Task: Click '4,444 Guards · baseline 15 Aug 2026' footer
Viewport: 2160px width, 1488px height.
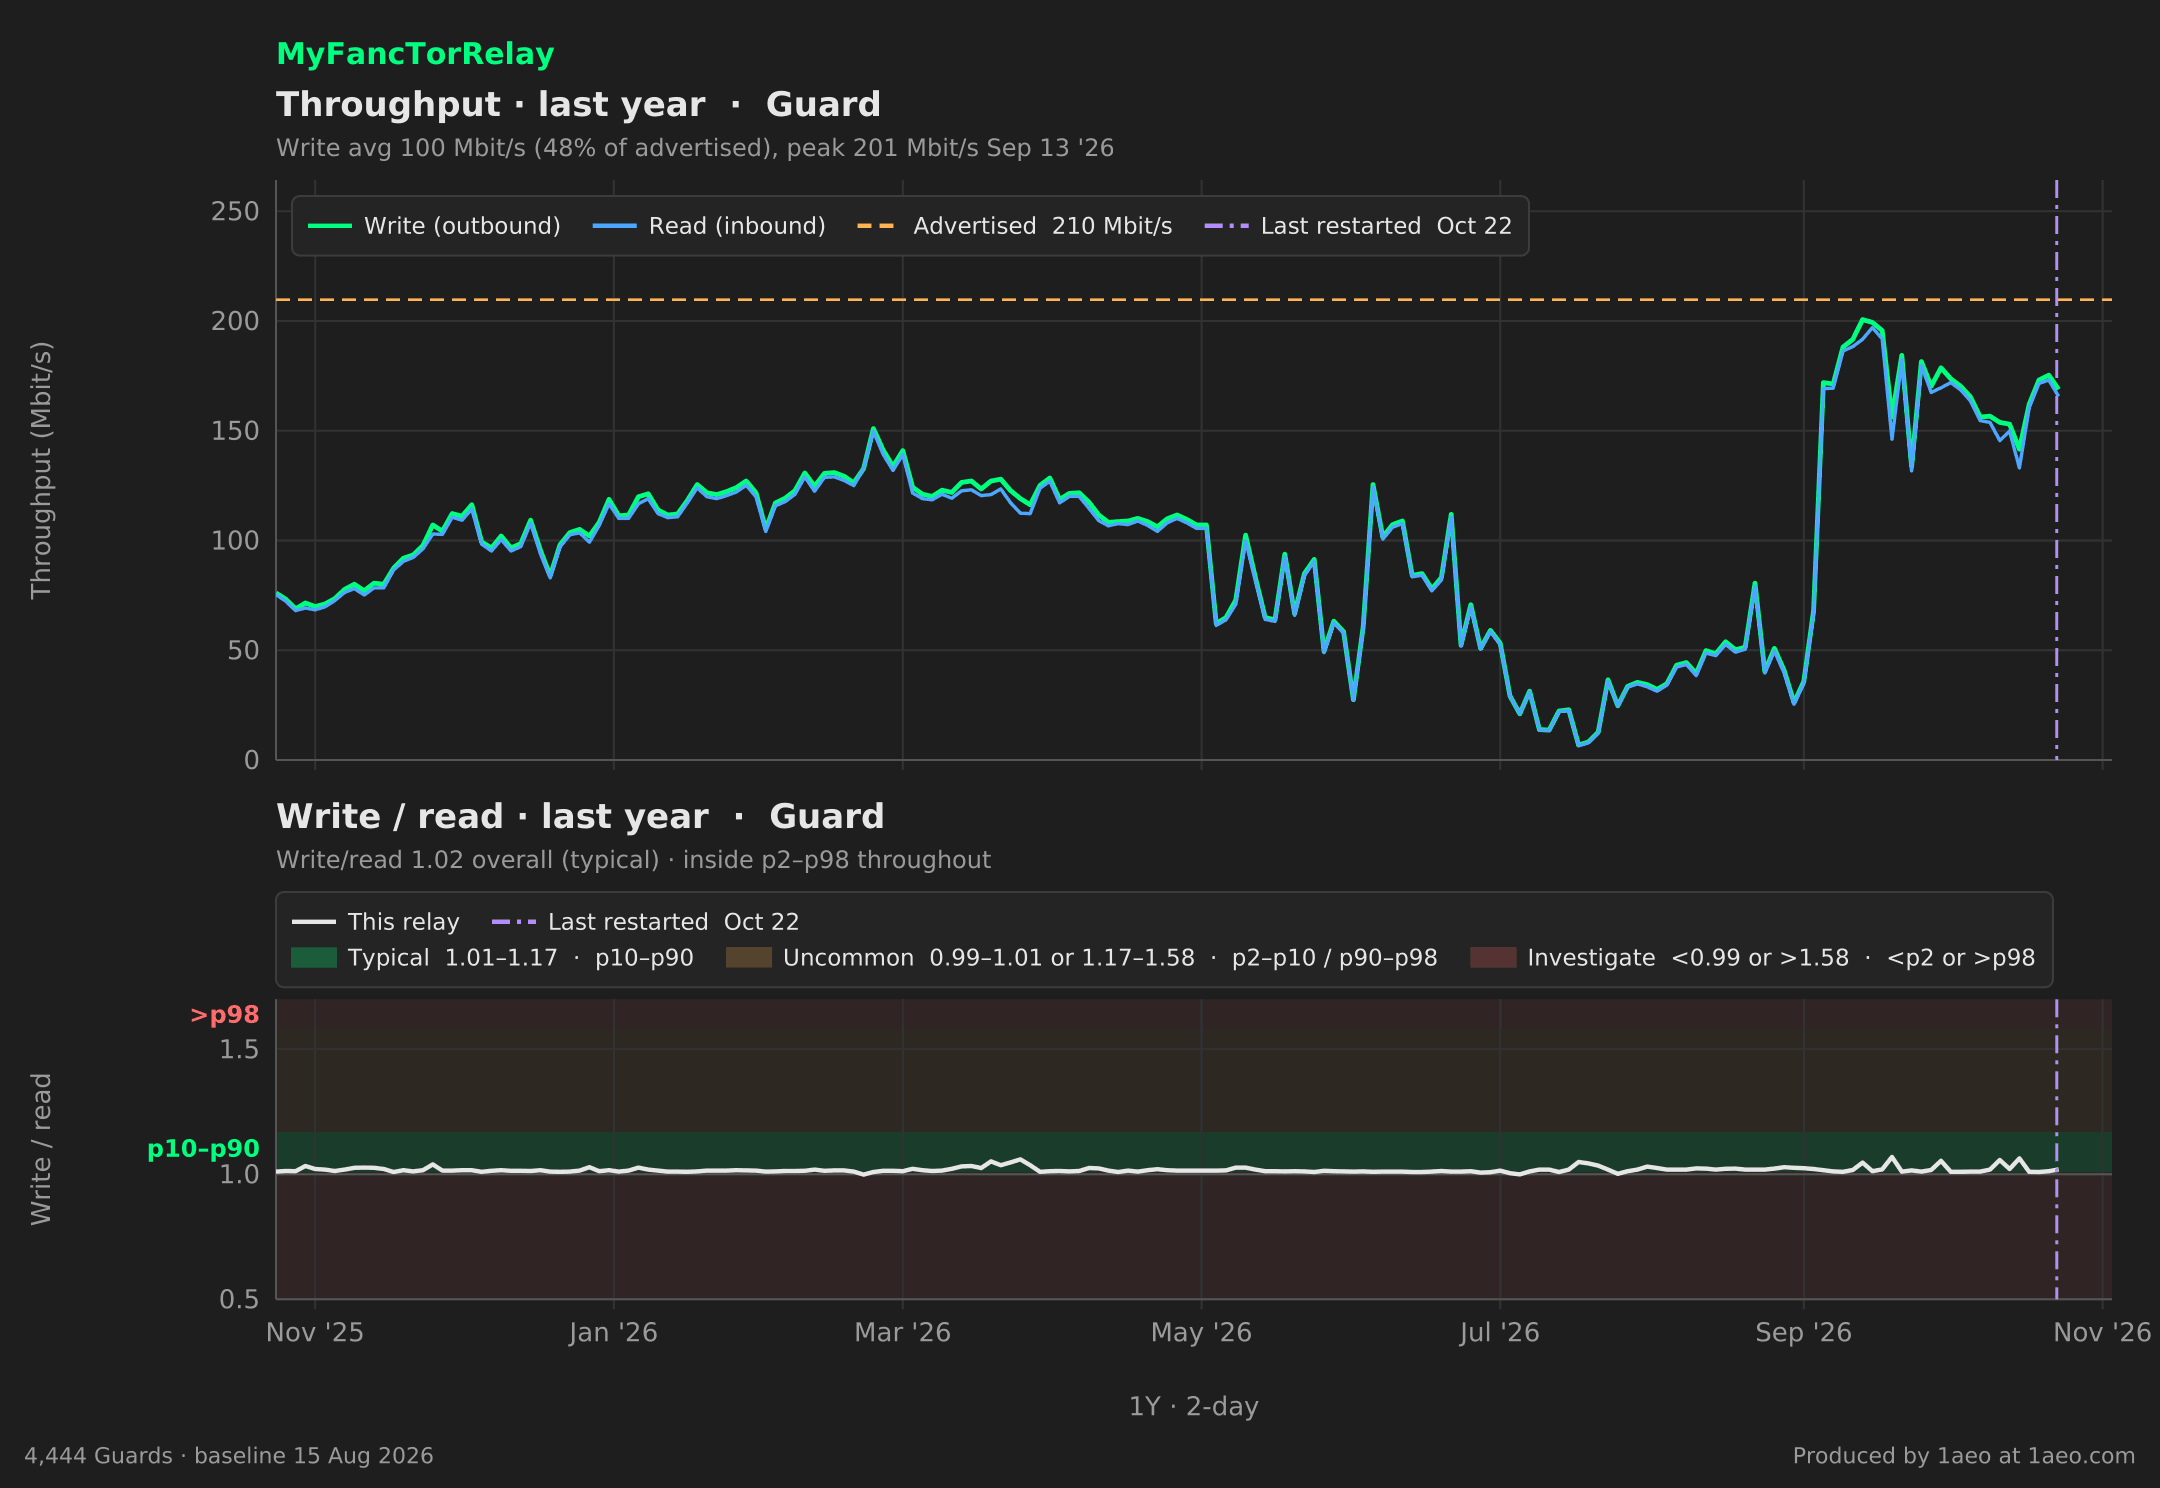Action: (229, 1456)
